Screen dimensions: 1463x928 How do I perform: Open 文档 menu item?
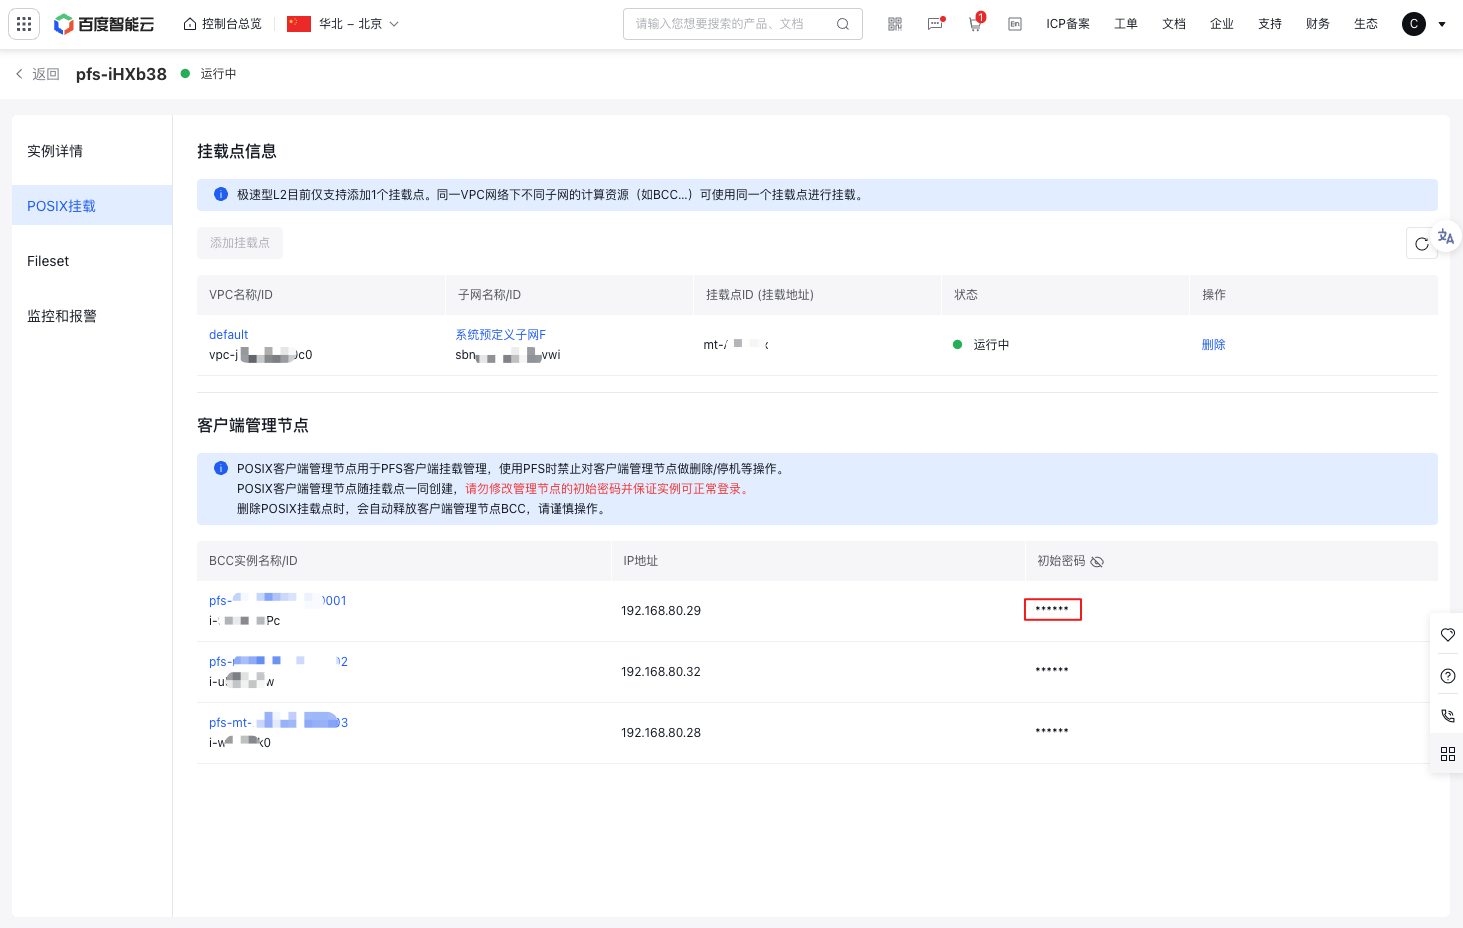[x=1174, y=24]
